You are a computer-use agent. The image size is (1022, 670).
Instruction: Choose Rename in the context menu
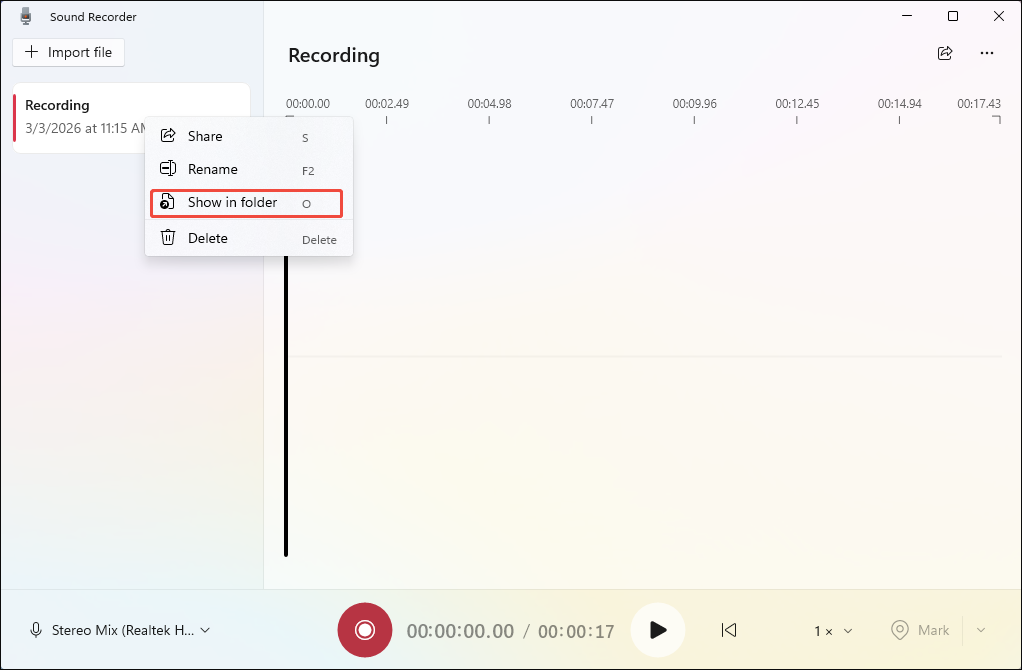click(212, 169)
